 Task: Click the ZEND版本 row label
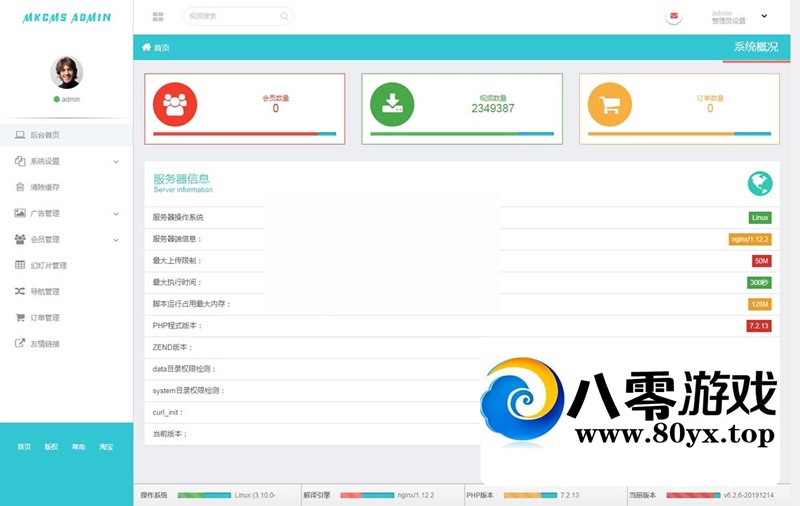[x=172, y=347]
